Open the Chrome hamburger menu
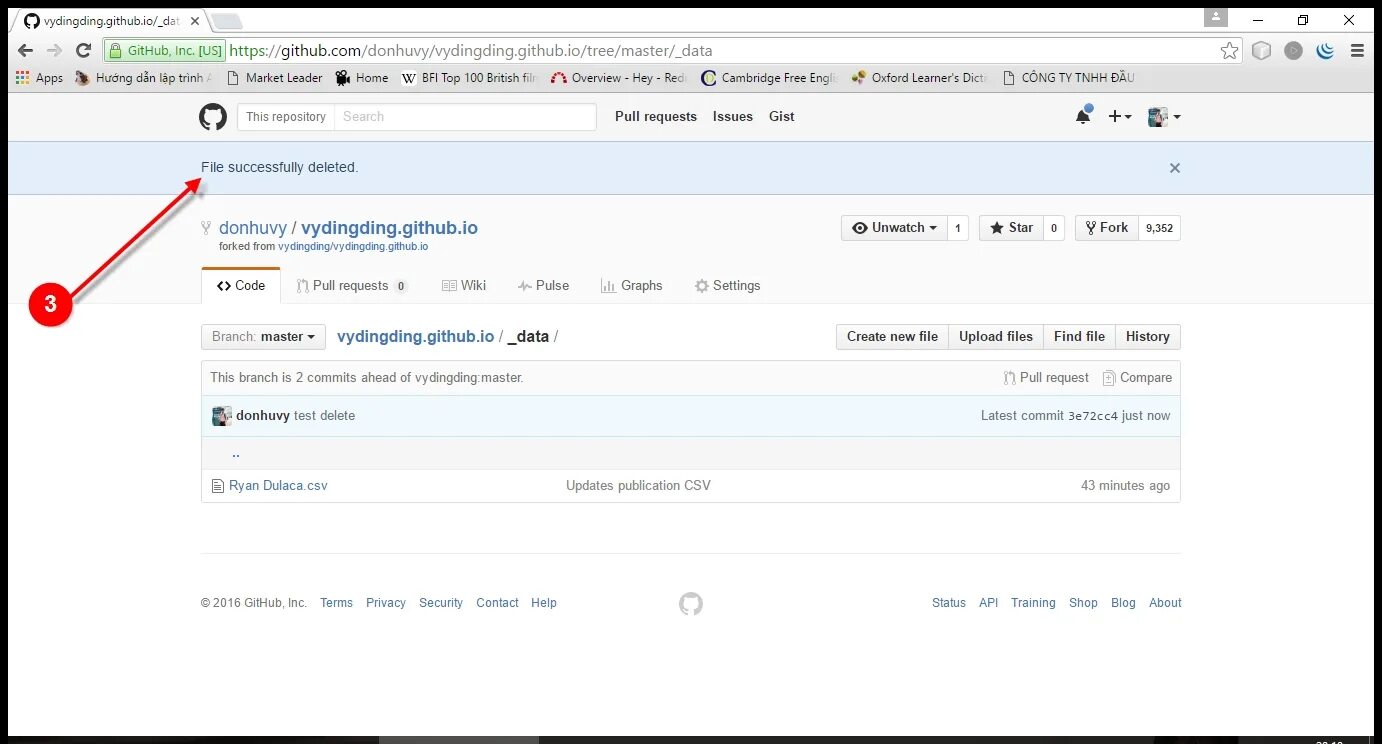 [x=1357, y=50]
